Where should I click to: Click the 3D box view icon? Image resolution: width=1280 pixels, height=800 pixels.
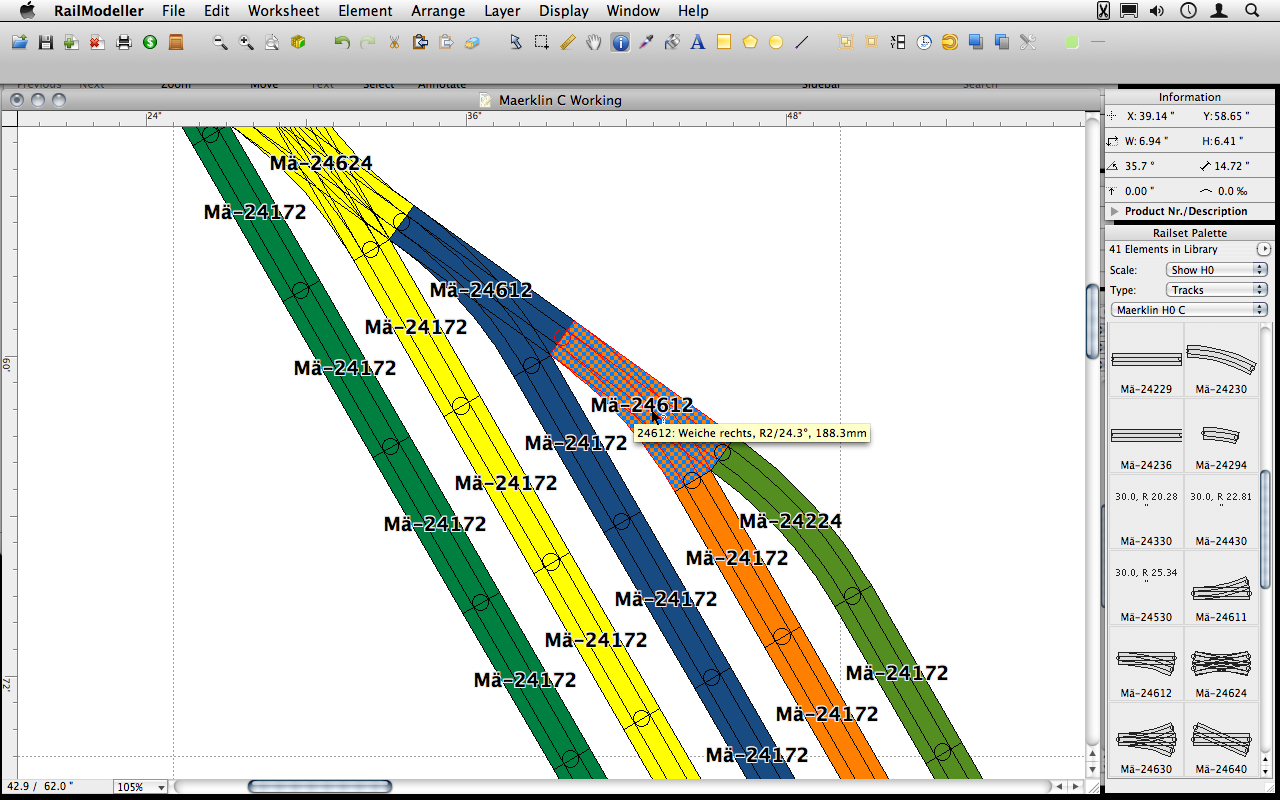[297, 42]
